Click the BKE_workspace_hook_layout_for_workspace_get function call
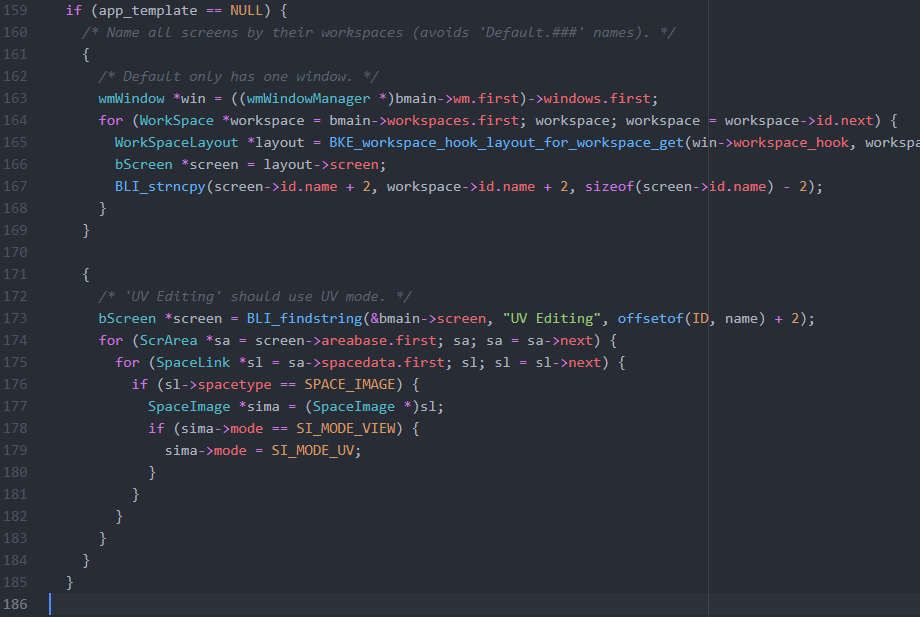920x617 pixels. point(506,143)
